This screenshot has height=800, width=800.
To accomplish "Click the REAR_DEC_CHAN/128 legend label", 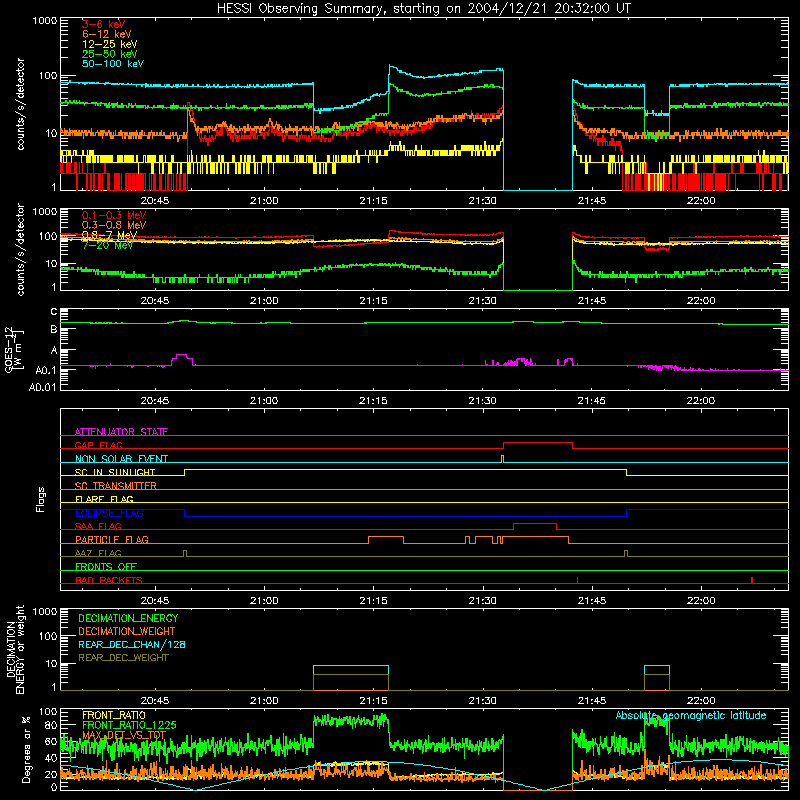I will 132,644.
